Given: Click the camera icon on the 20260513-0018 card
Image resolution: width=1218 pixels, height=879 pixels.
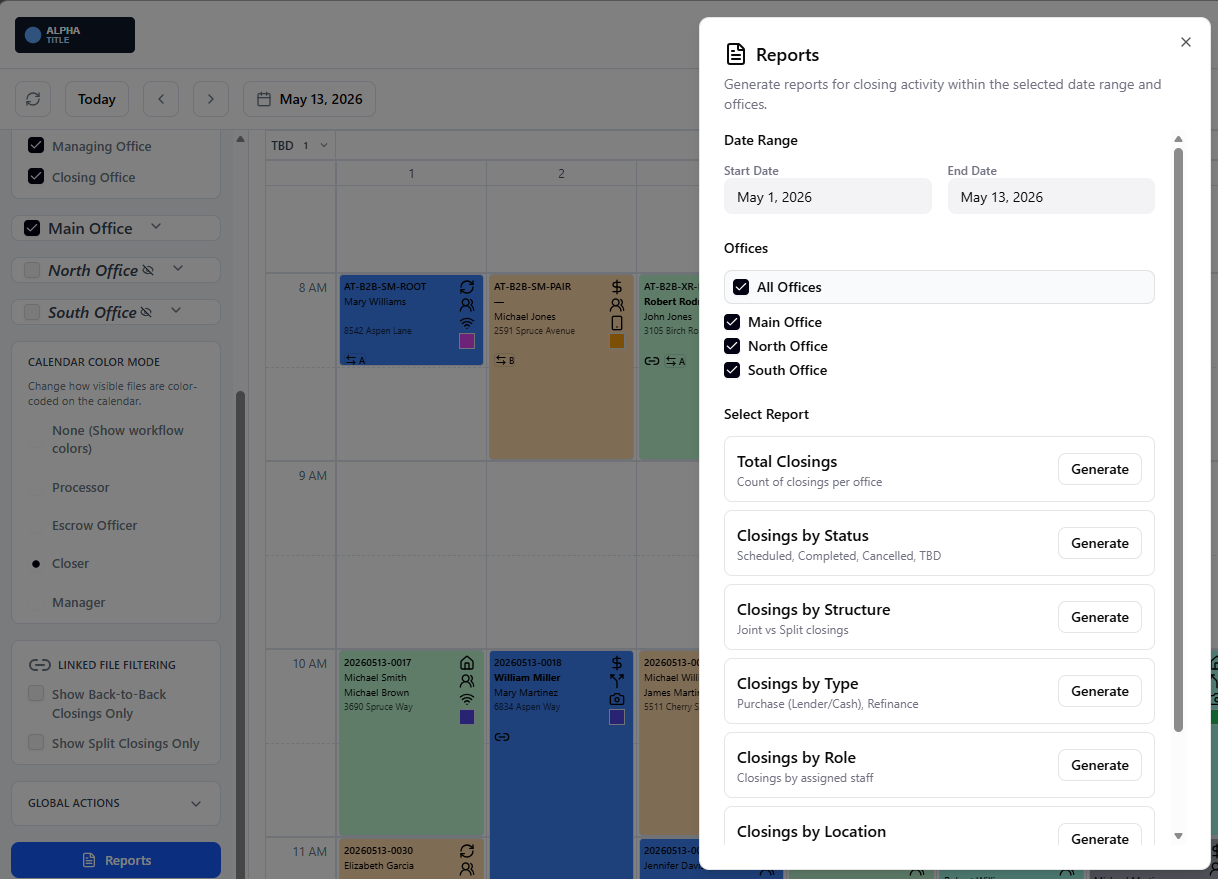Looking at the screenshot, I should 617,699.
